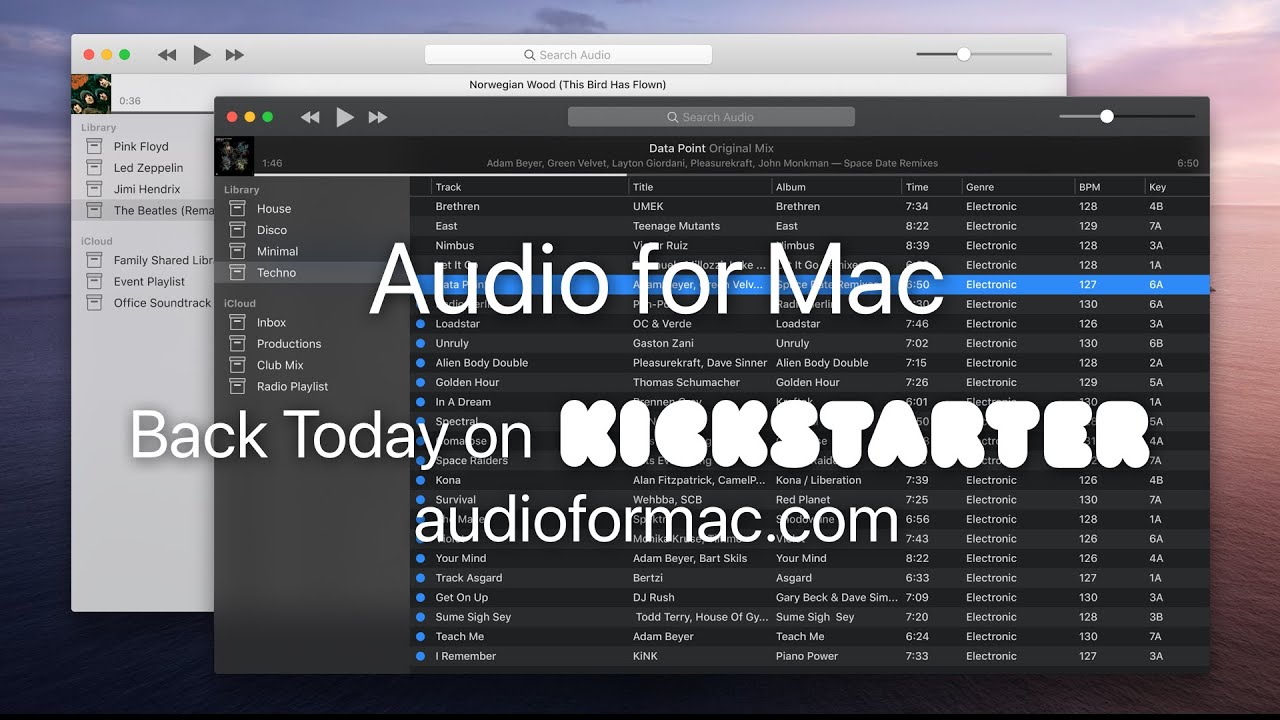Viewport: 1280px width, 720px height.
Task: Select Led Zeppelin in light window sidebar
Action: pos(148,168)
